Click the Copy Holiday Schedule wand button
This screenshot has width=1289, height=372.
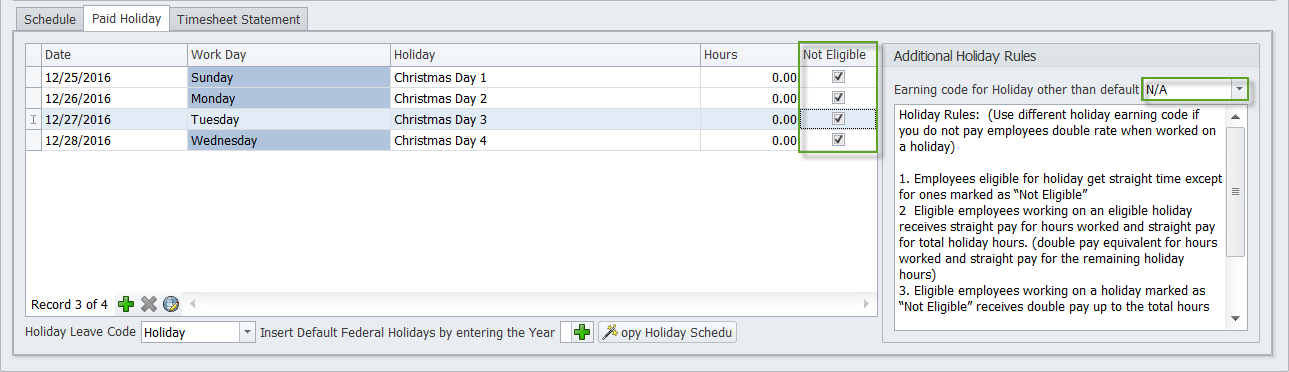[x=667, y=332]
